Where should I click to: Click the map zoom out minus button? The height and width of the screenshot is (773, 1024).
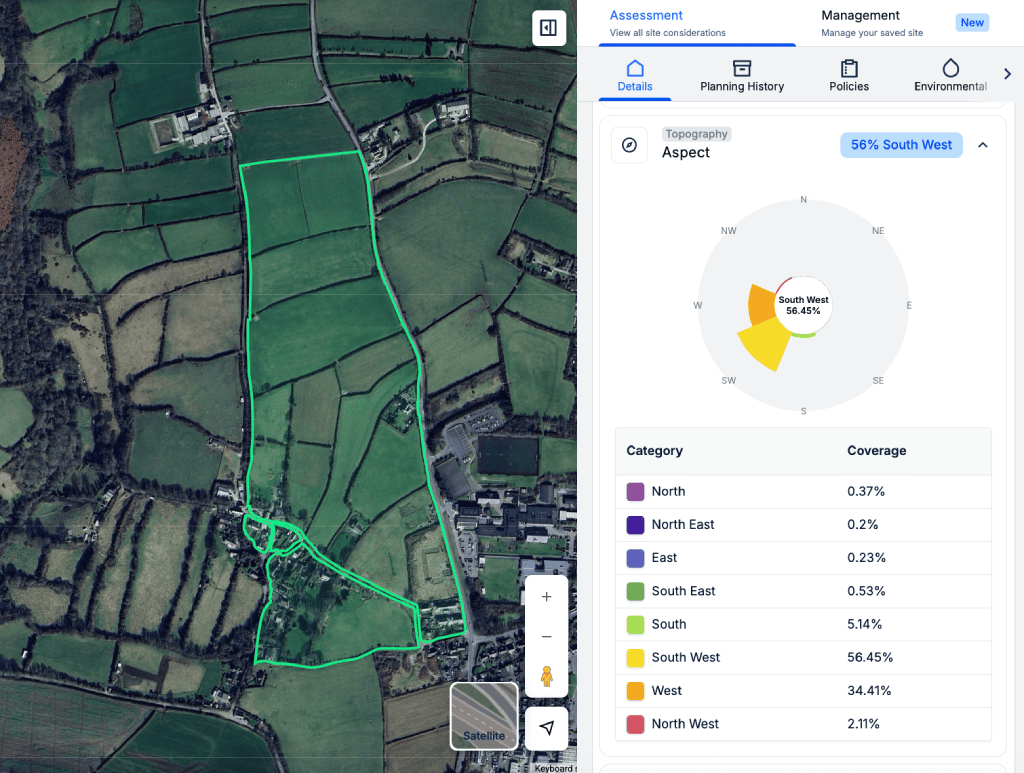tap(546, 637)
